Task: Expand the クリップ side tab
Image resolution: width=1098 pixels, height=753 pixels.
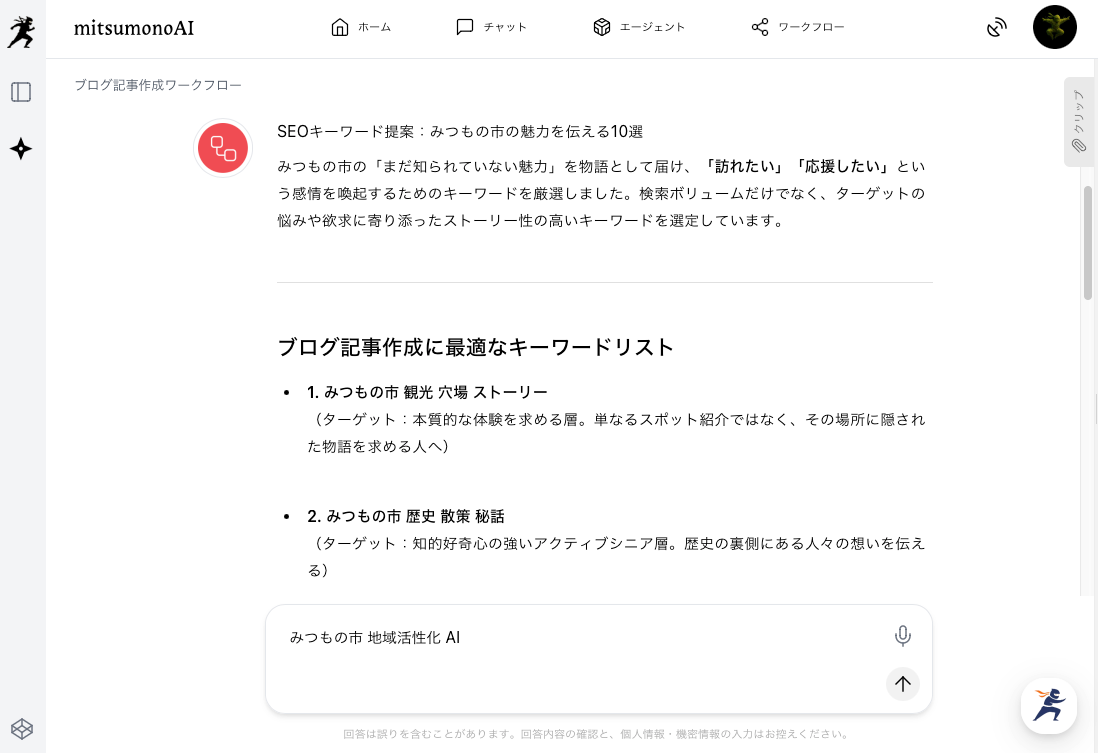Action: [1078, 121]
